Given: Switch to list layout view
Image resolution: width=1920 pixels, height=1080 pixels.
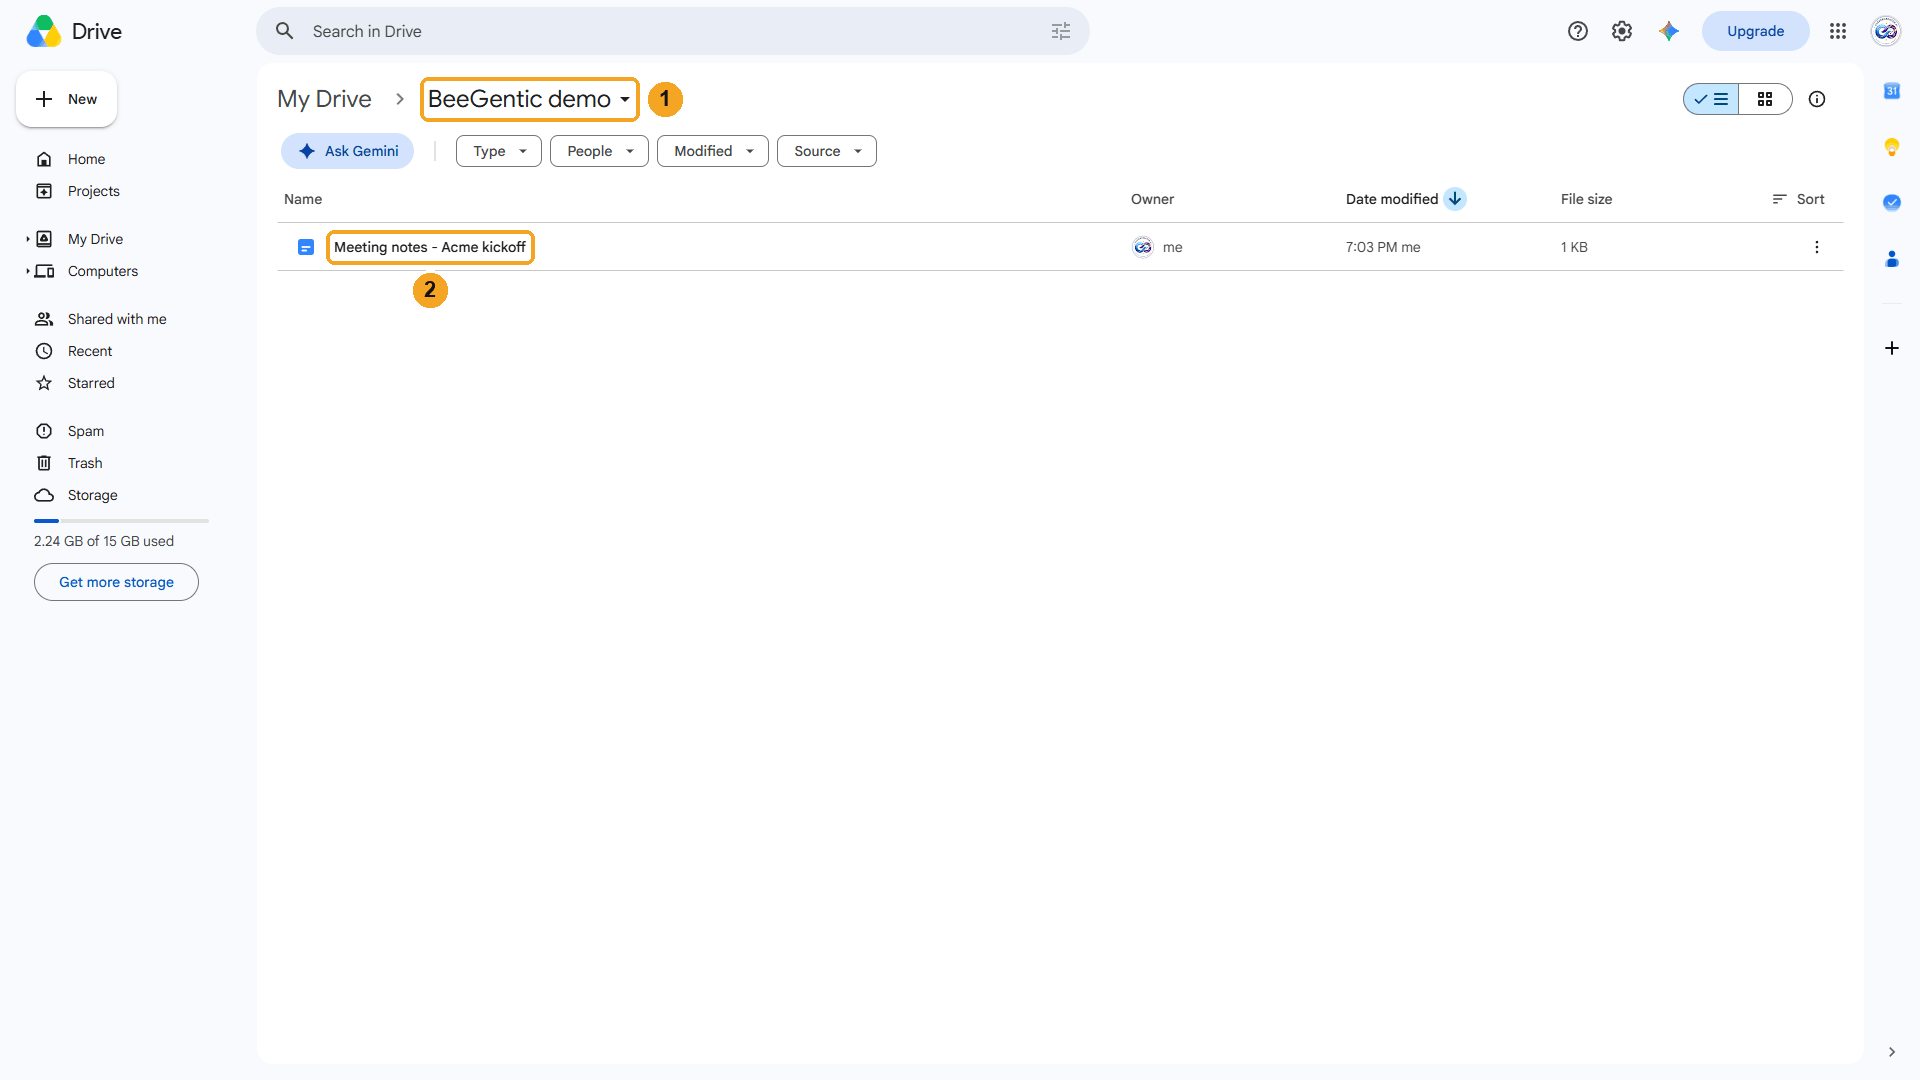Looking at the screenshot, I should [x=1711, y=99].
